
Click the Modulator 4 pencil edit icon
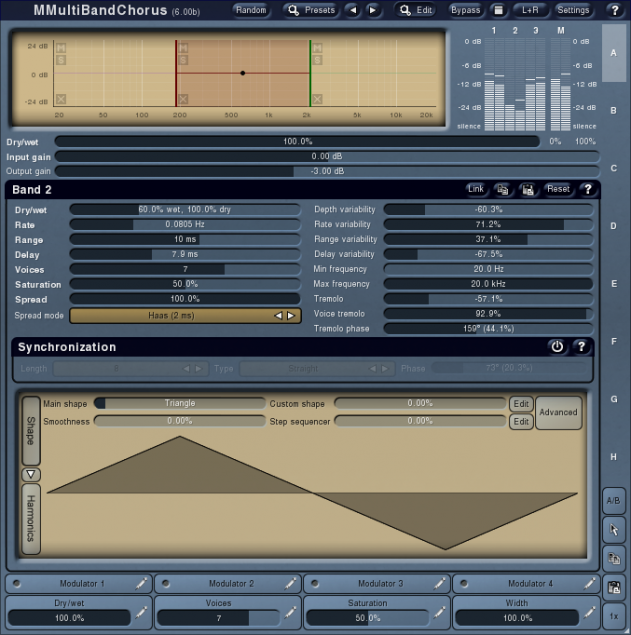(589, 584)
